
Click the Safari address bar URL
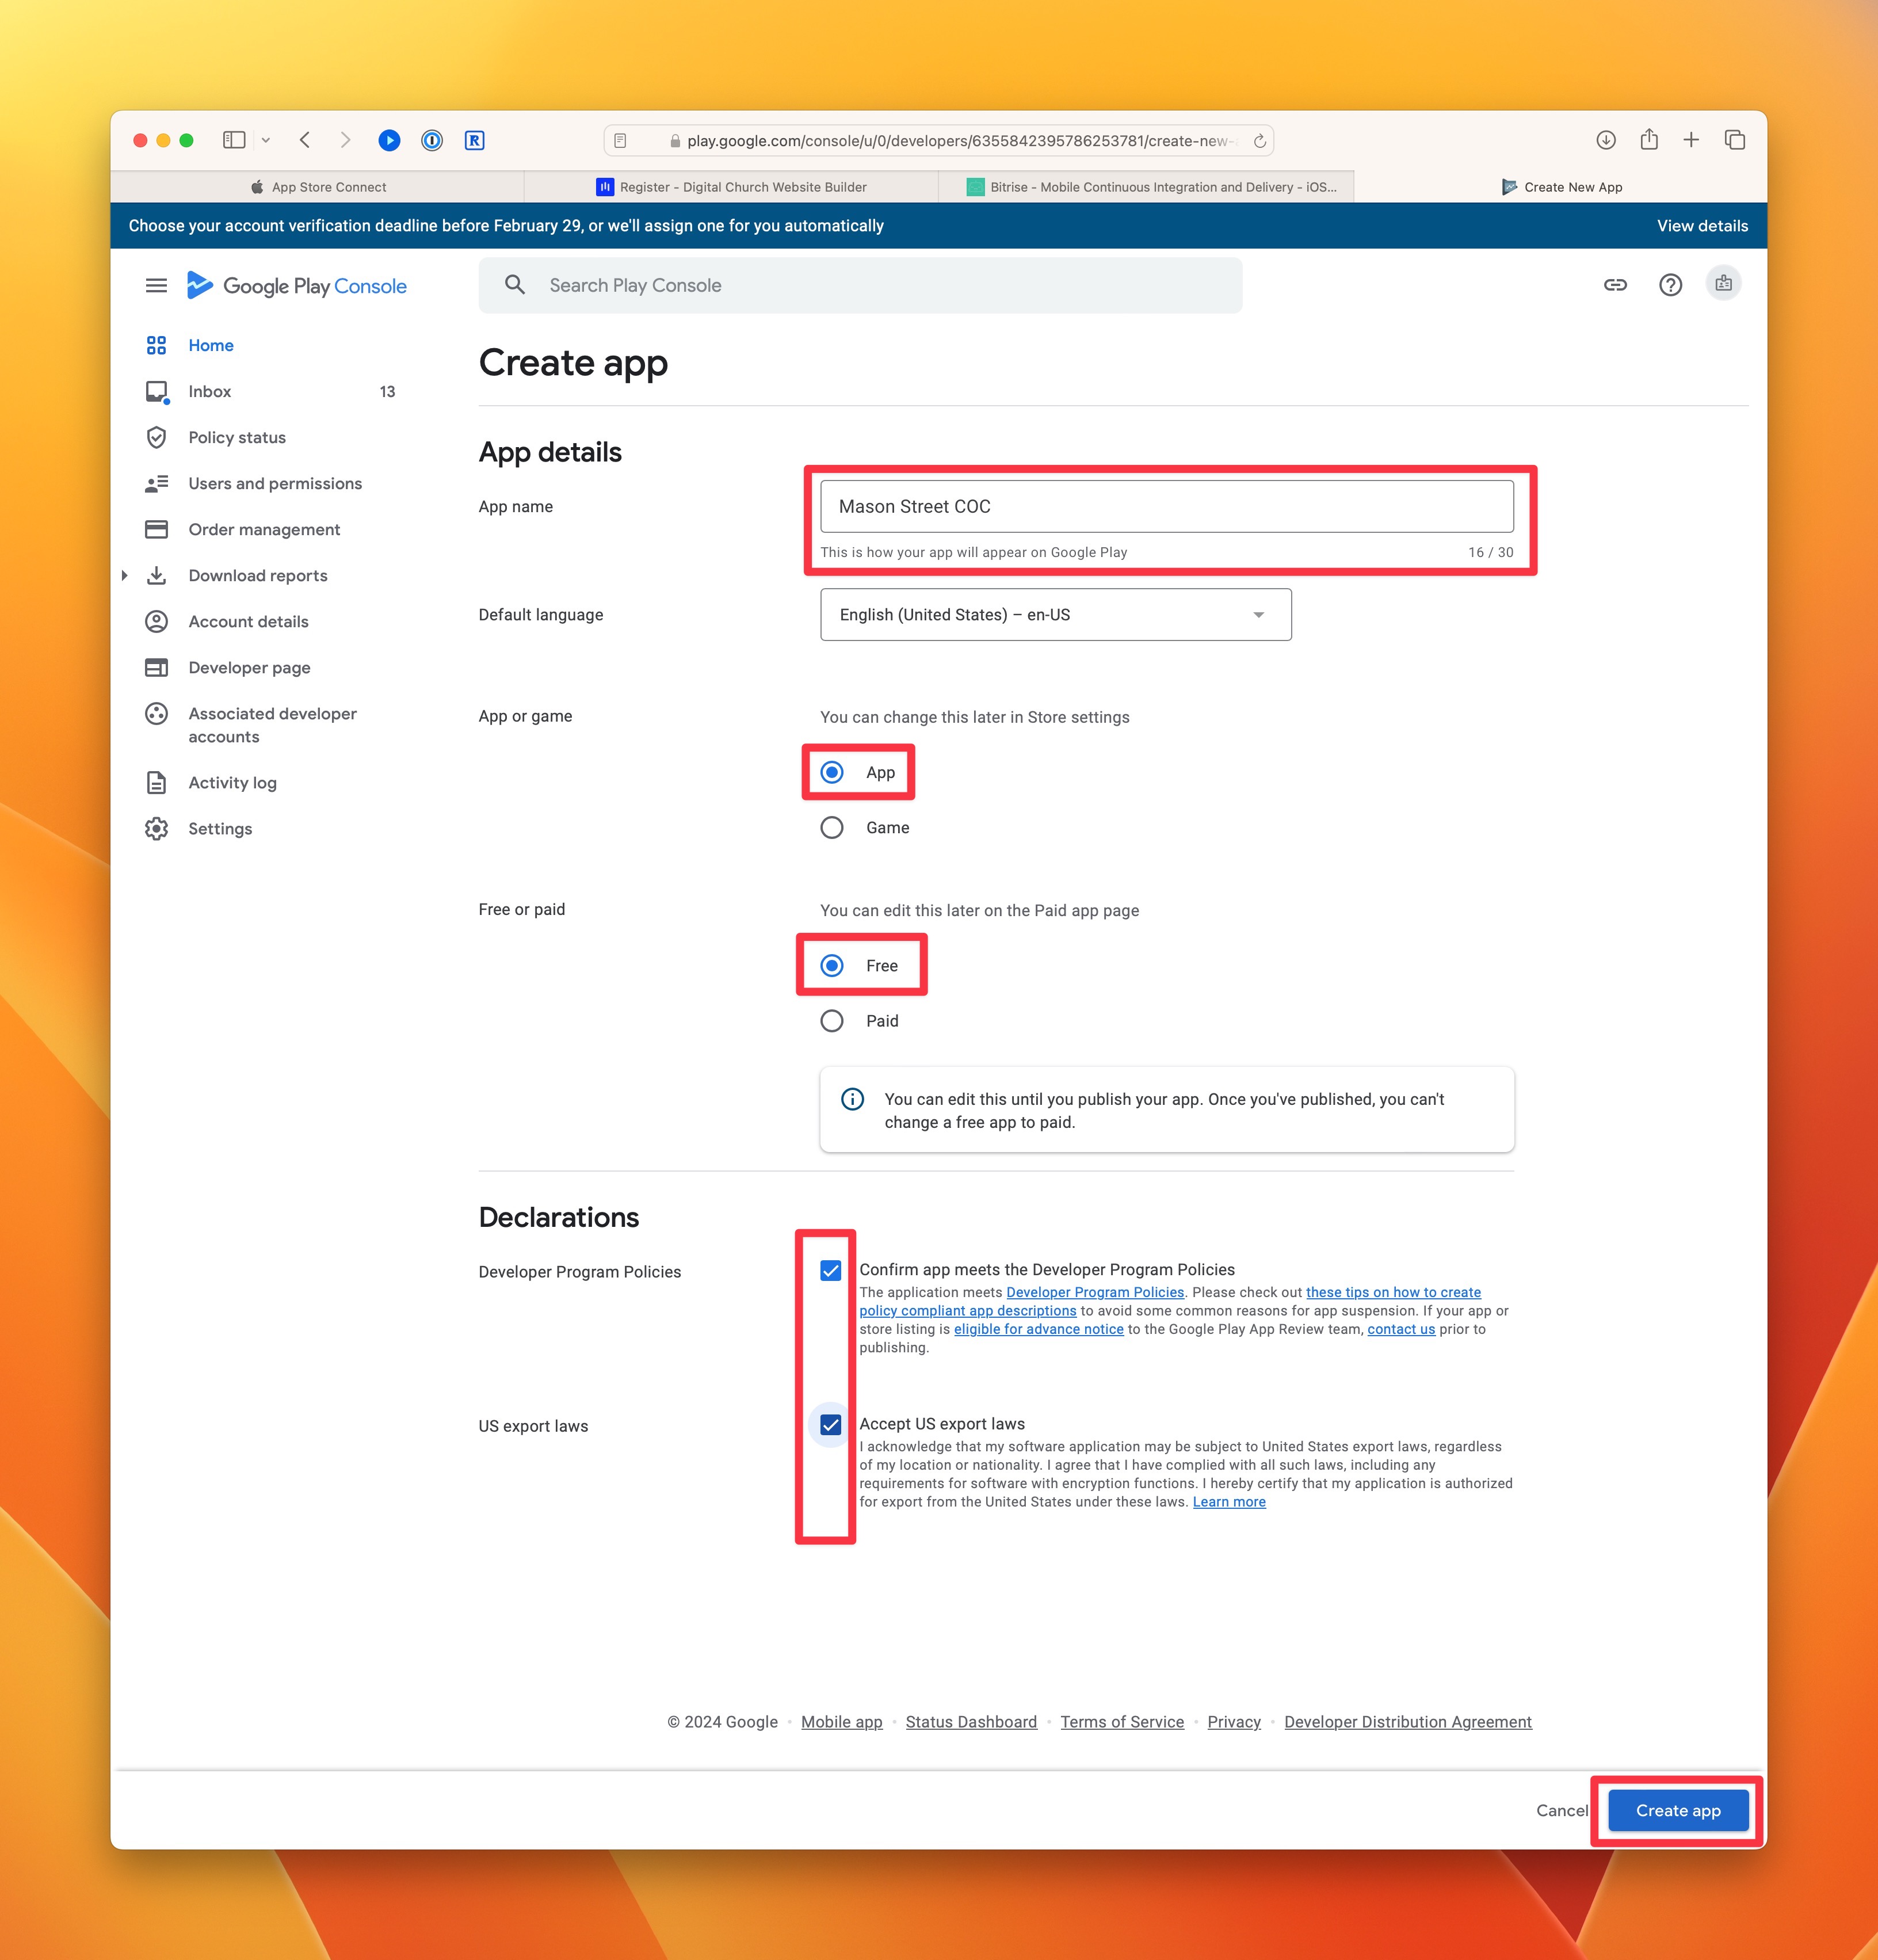click(x=938, y=141)
